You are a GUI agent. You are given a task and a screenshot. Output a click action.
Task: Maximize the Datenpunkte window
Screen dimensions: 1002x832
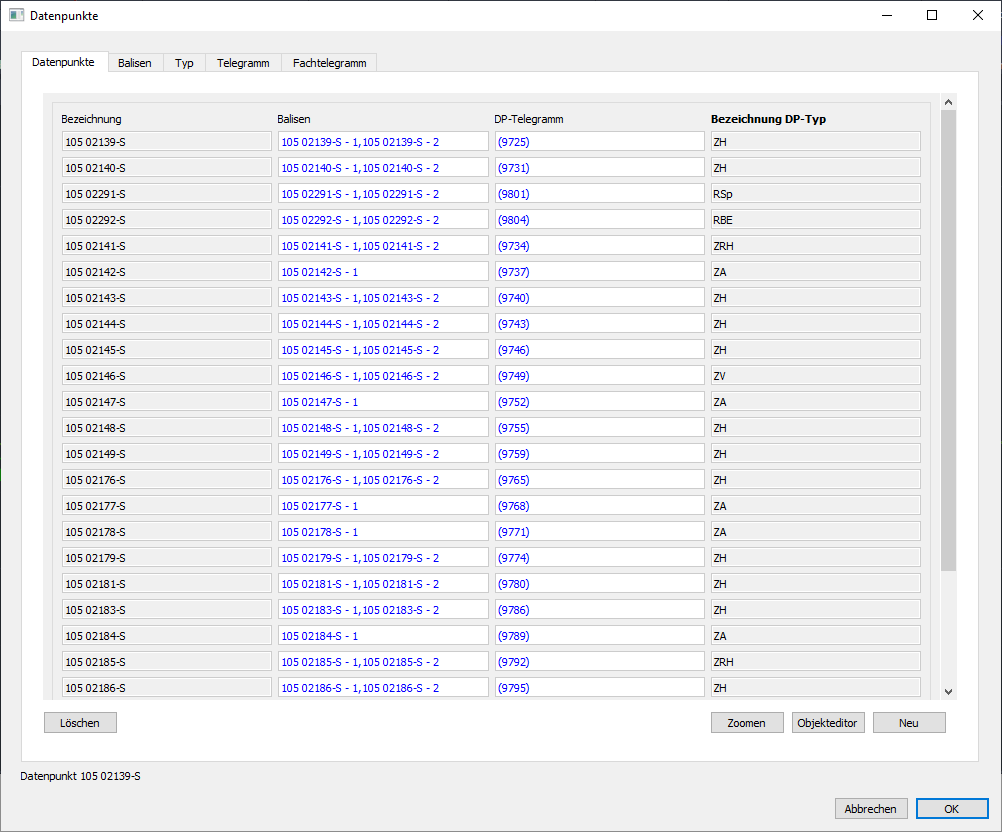tap(932, 15)
